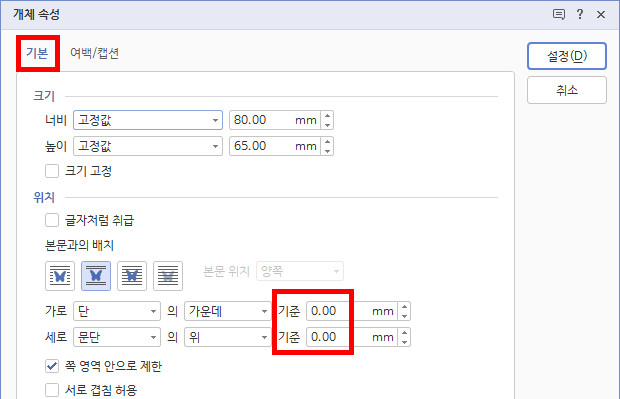Click the height 65.00 mm field
Image resolution: width=620 pixels, height=399 pixels.
click(x=275, y=146)
